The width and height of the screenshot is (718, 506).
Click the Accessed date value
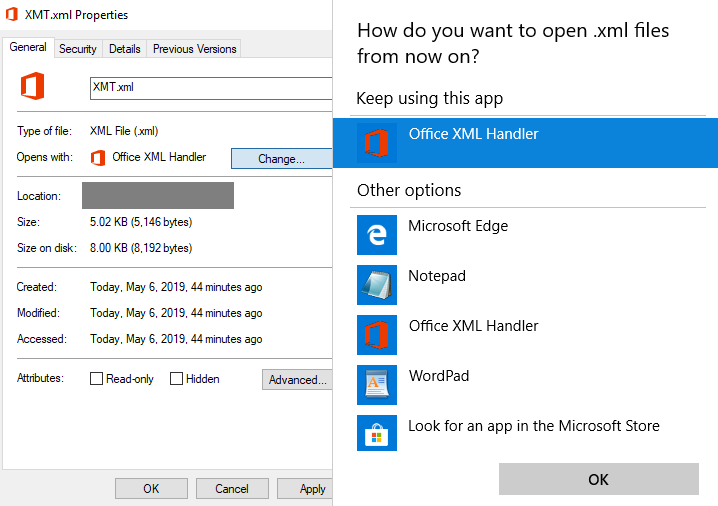click(x=176, y=339)
